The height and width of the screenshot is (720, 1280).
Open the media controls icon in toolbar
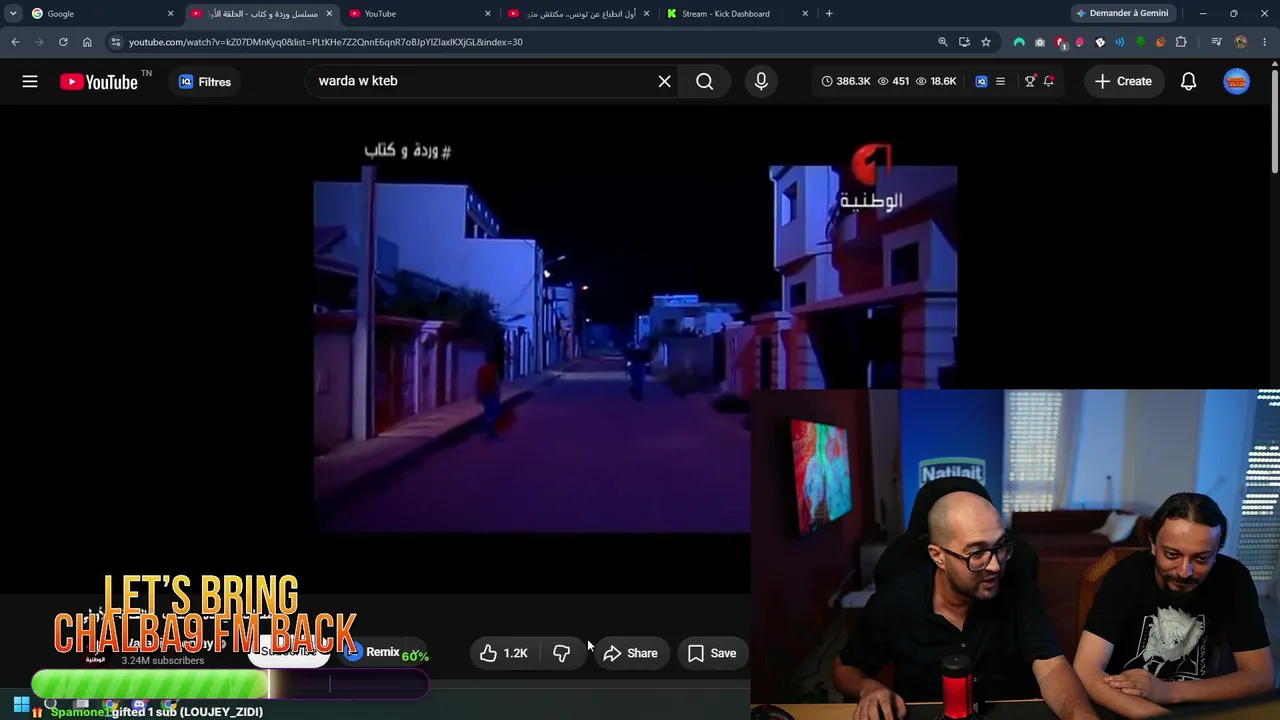(x=1216, y=42)
